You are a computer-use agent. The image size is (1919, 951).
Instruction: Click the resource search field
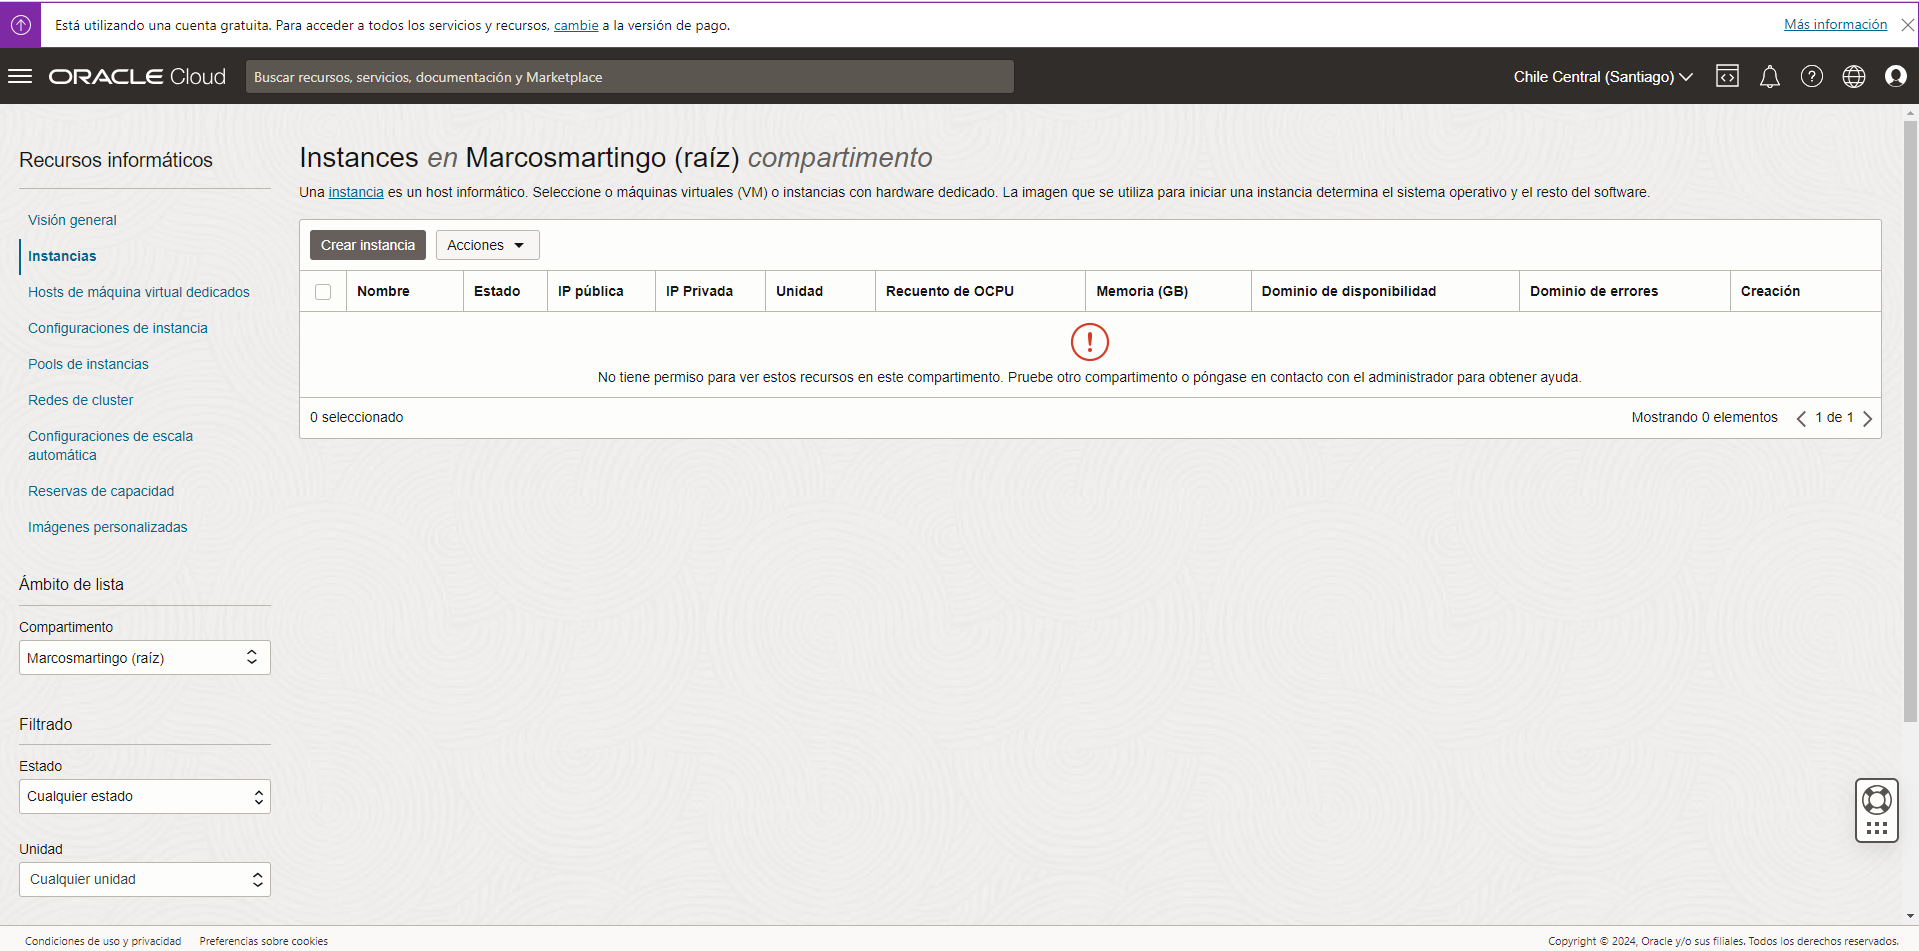click(630, 76)
